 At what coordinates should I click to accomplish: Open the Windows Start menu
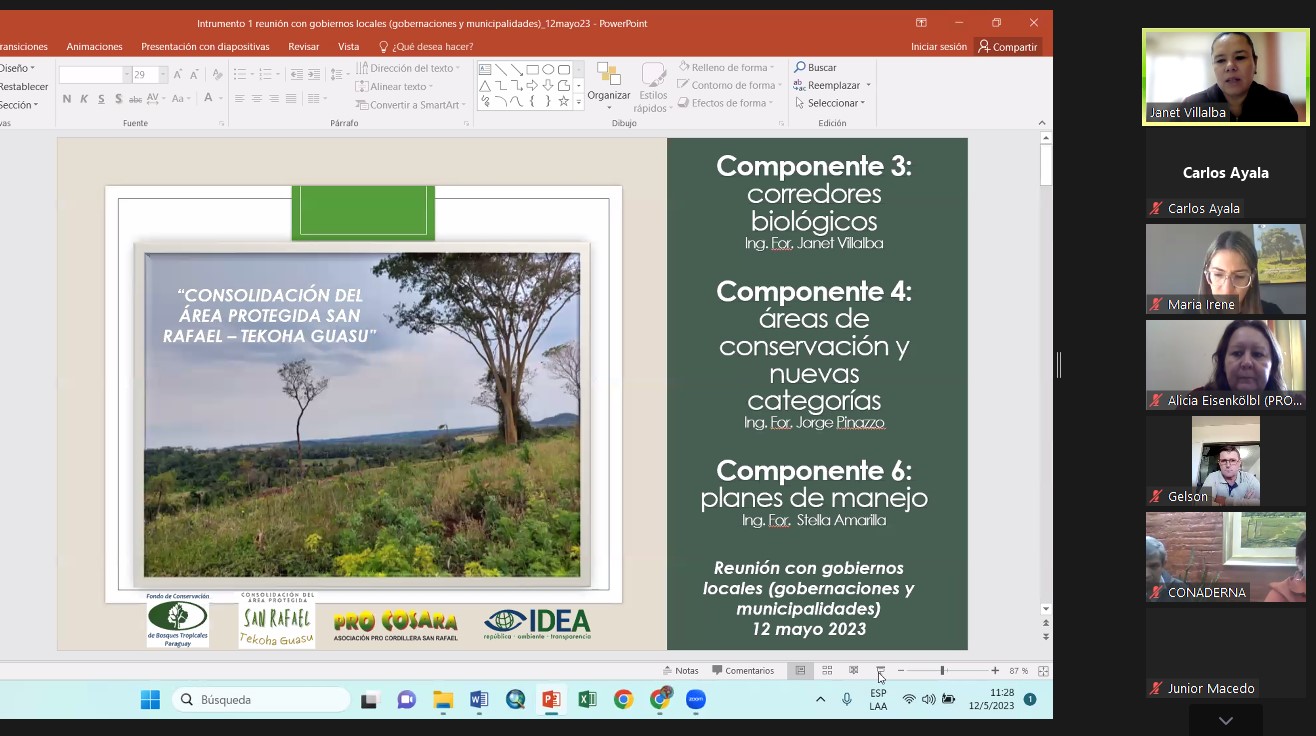click(150, 700)
